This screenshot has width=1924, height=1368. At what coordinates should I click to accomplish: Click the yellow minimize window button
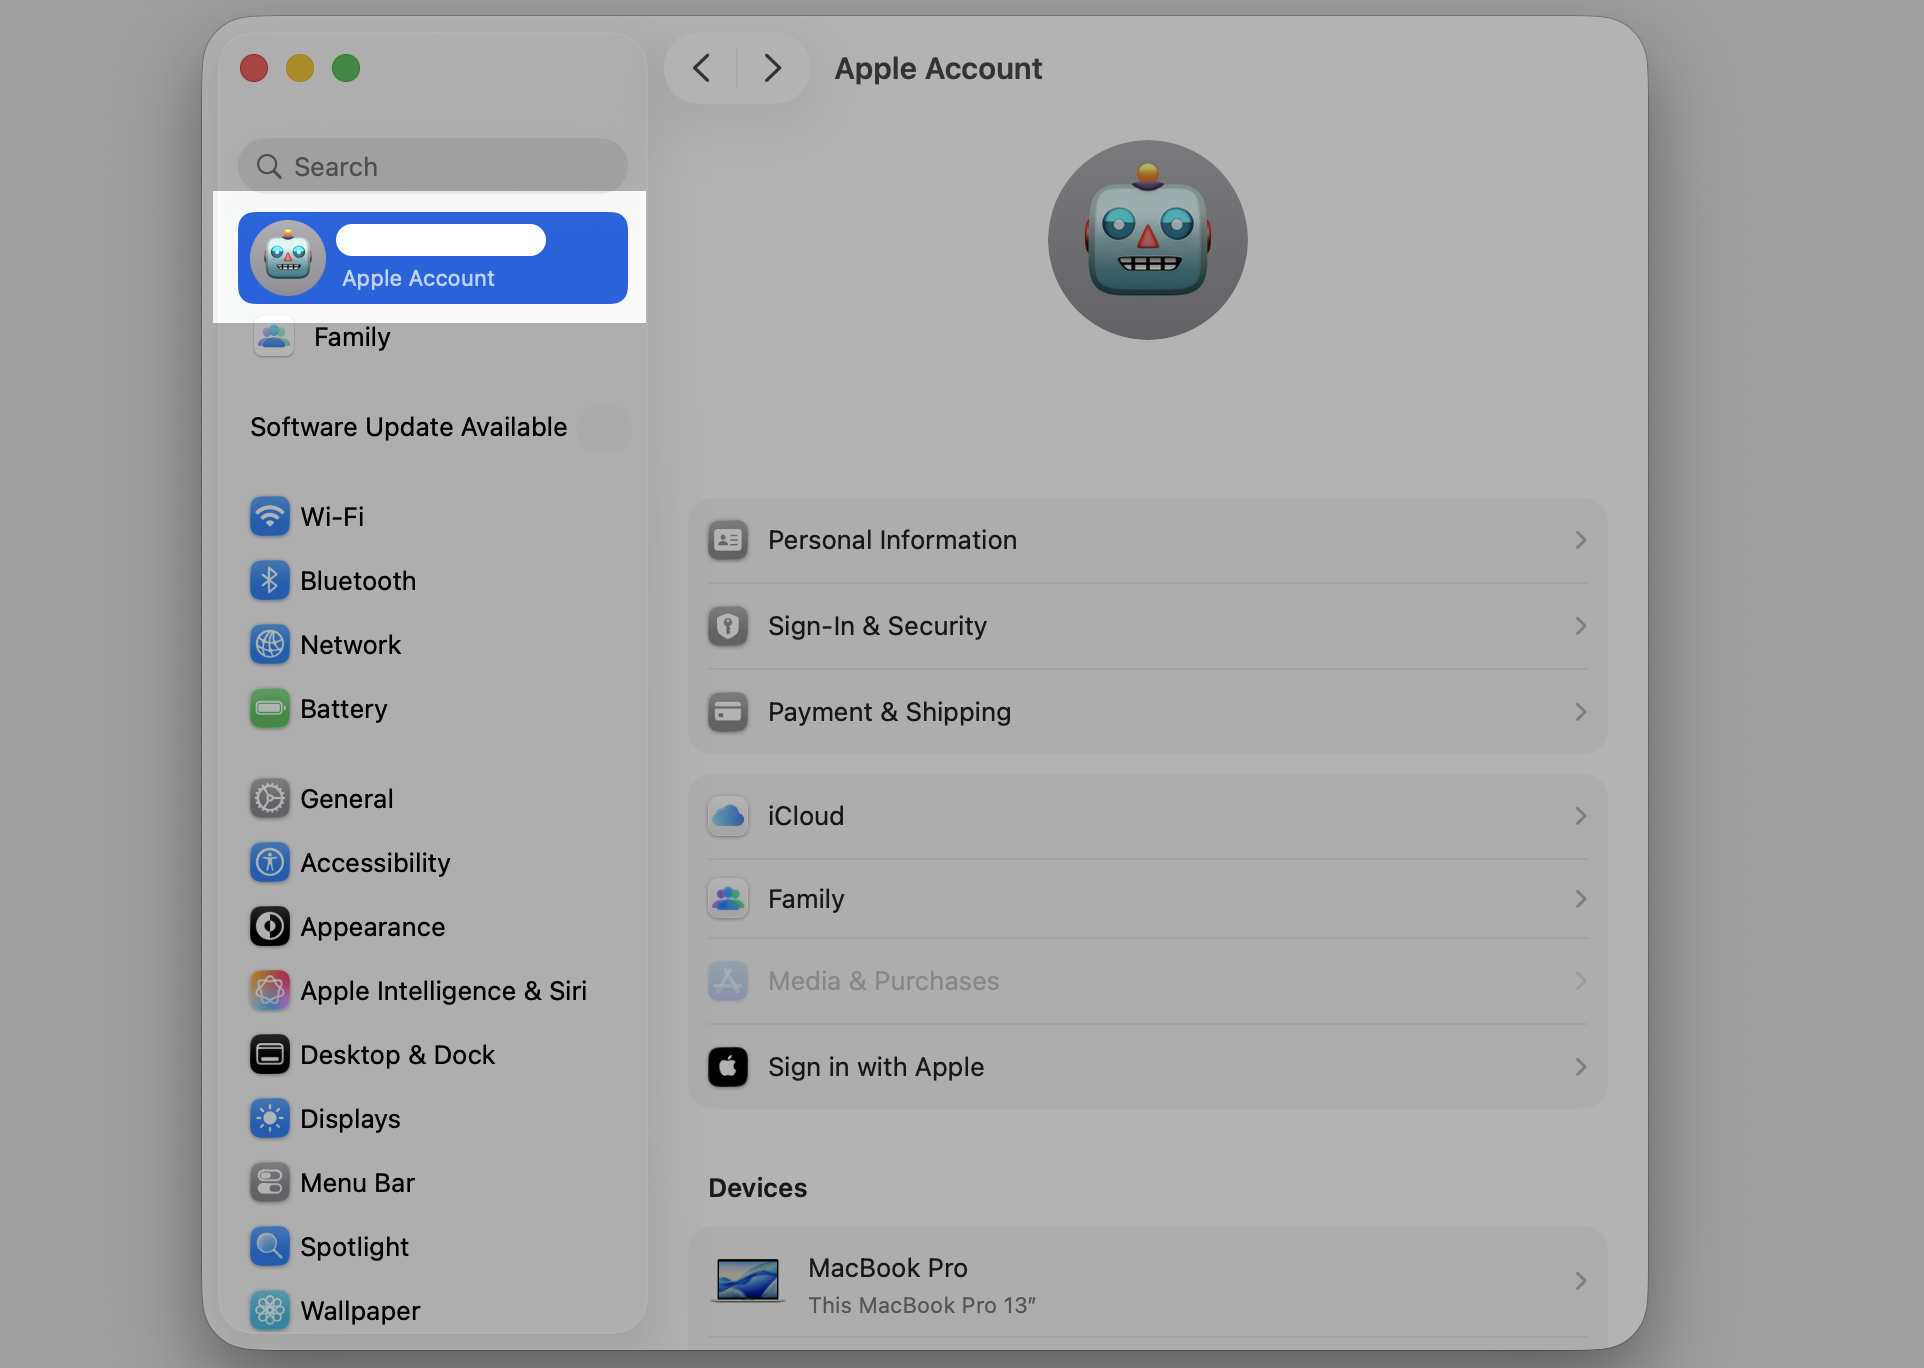click(x=300, y=68)
